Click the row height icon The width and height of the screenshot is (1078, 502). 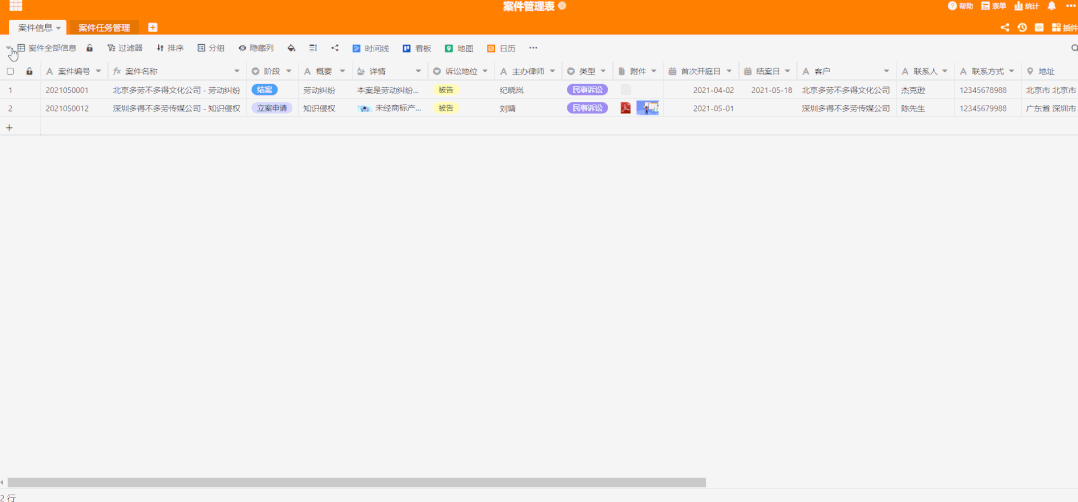[x=313, y=48]
